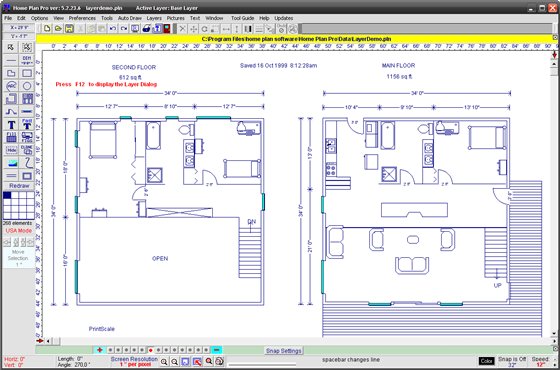Viewport: 560px width, 370px height.
Task: Click the vertical scrollbar up arrow
Action: 554,64
